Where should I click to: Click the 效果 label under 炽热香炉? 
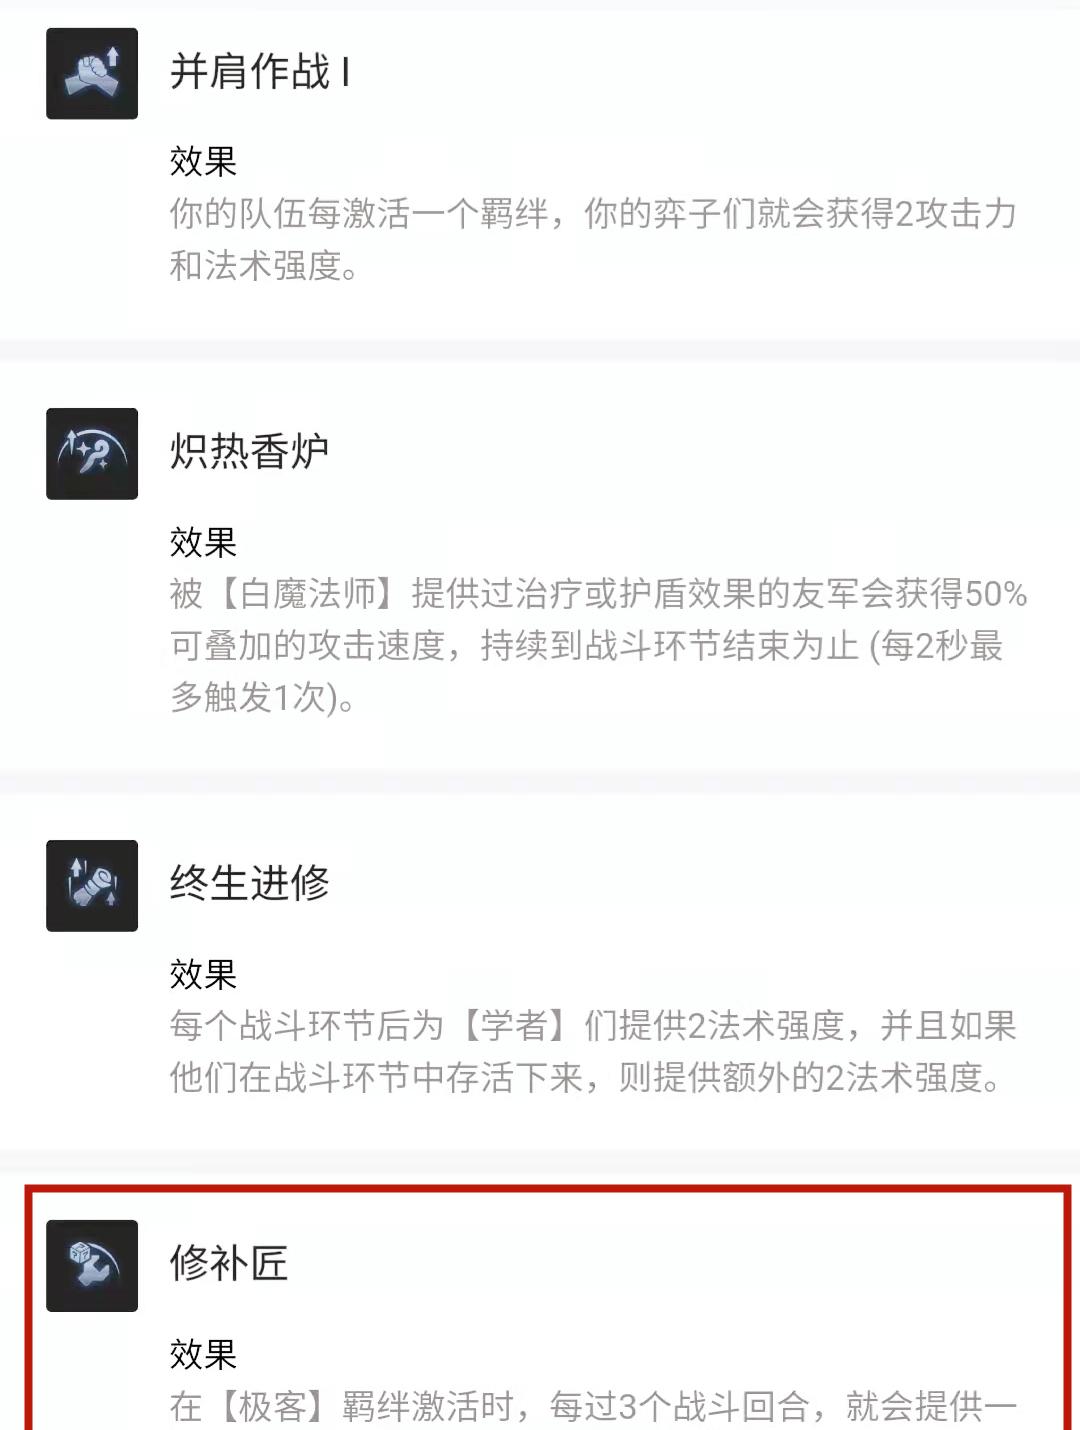[x=203, y=542]
